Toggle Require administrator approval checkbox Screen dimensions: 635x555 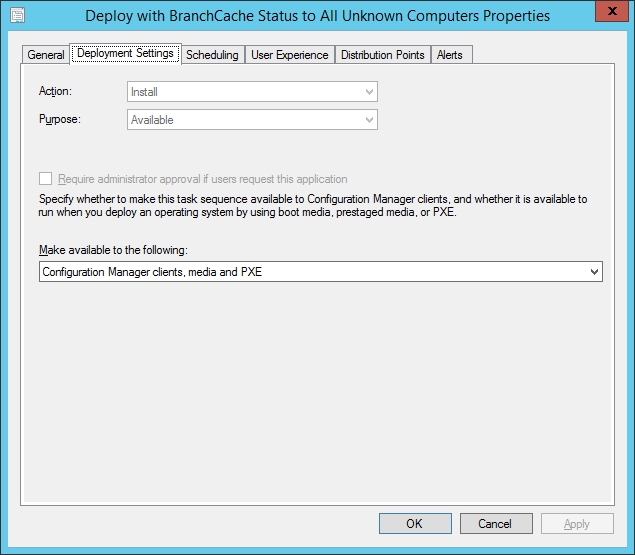(45, 179)
